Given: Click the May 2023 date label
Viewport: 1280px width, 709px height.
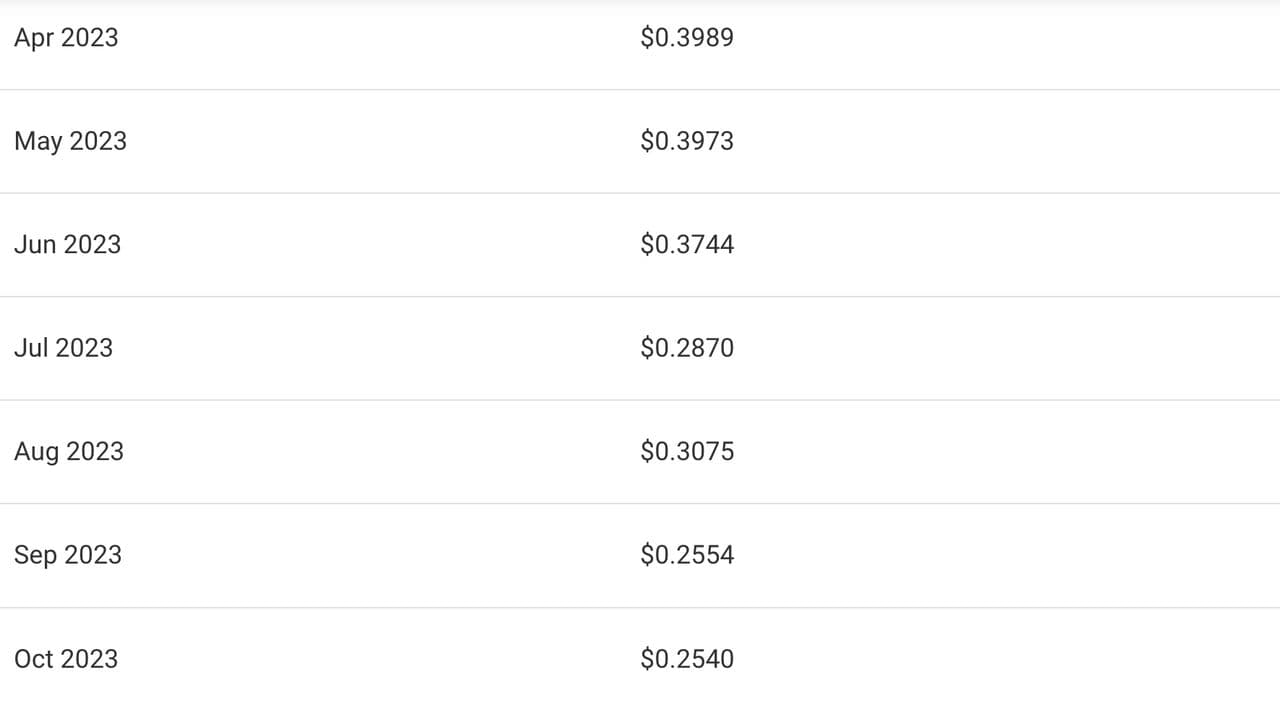Looking at the screenshot, I should pyautogui.click(x=70, y=141).
